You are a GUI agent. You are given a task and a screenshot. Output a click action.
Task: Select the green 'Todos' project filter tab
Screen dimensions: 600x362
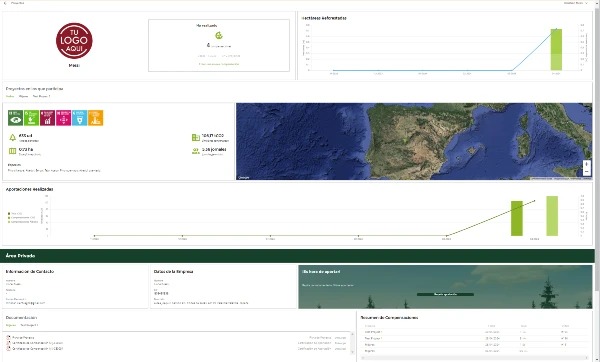[10, 96]
